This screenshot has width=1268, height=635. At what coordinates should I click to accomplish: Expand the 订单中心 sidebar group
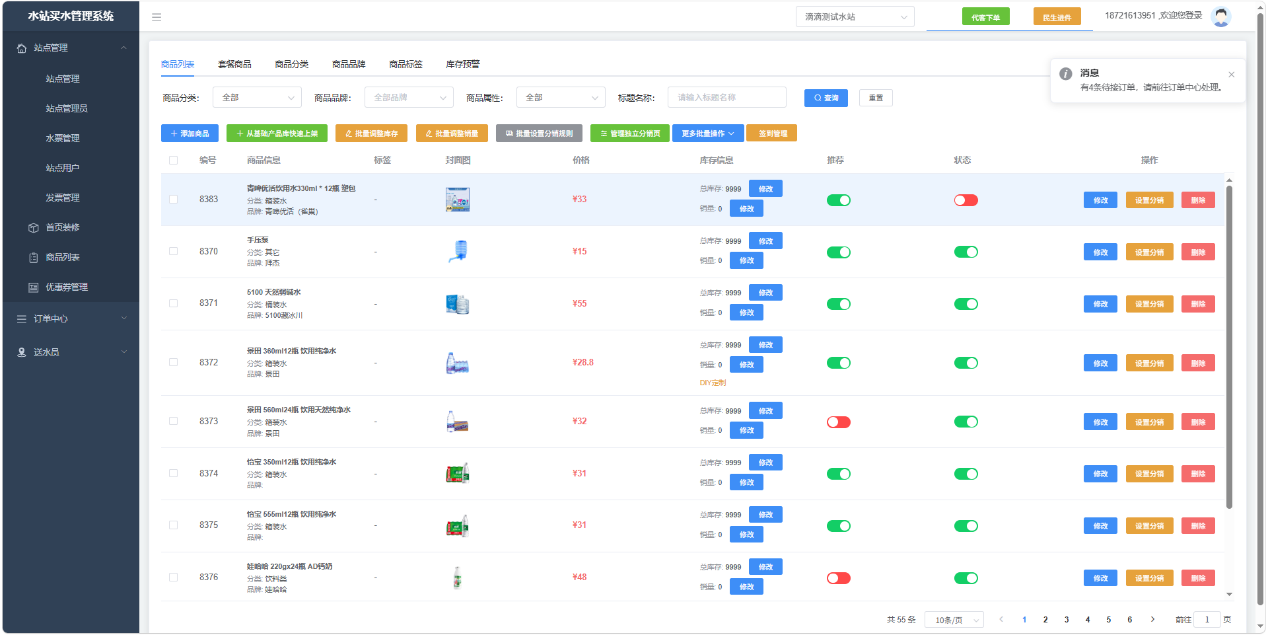(x=70, y=319)
